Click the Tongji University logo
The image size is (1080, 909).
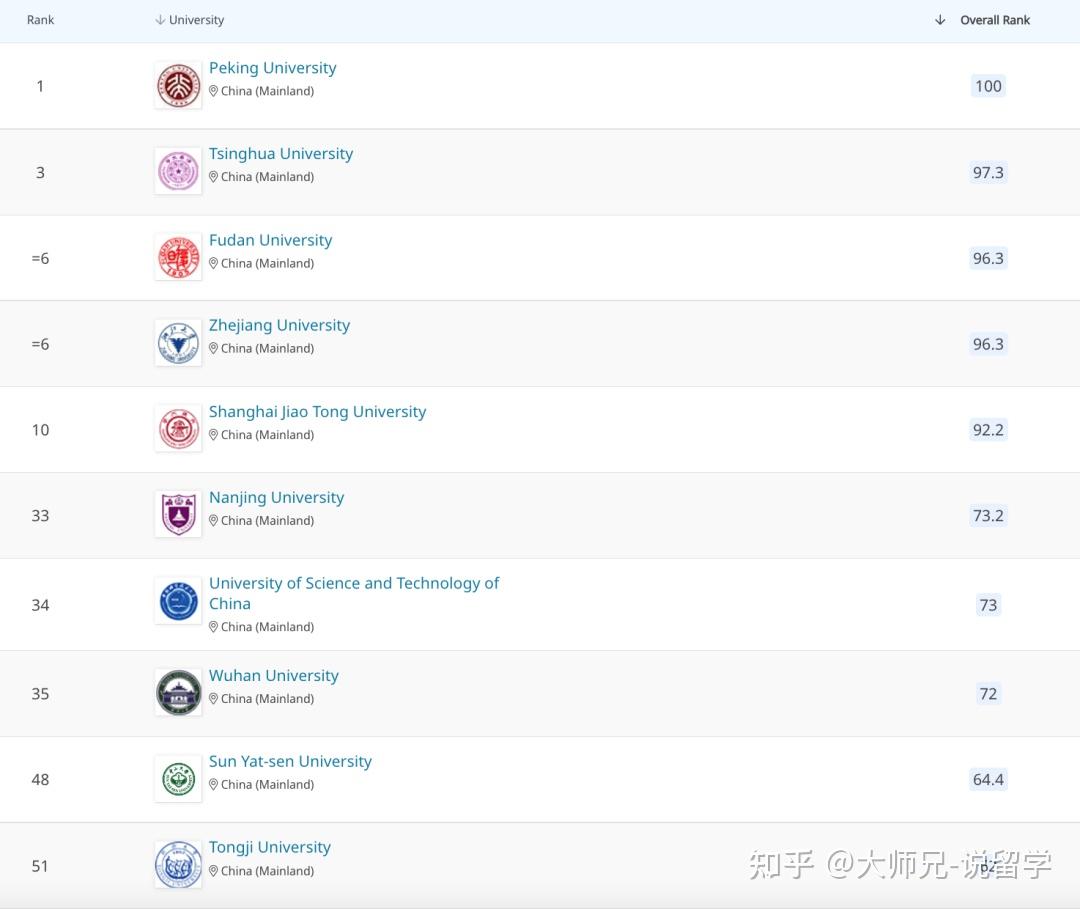178,863
